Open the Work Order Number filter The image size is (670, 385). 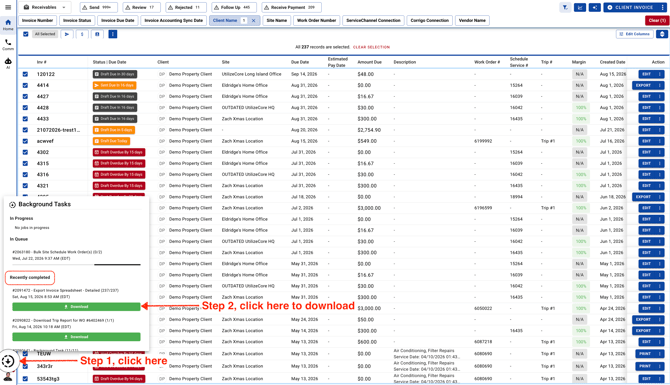click(x=316, y=21)
